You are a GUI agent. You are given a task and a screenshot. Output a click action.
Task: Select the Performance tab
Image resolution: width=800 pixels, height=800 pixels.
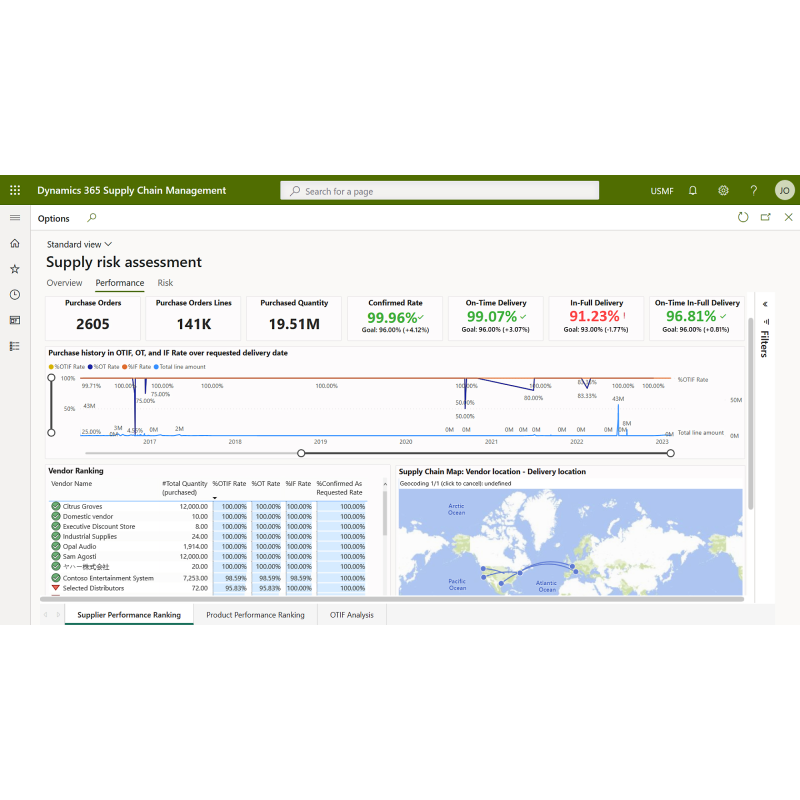point(120,283)
